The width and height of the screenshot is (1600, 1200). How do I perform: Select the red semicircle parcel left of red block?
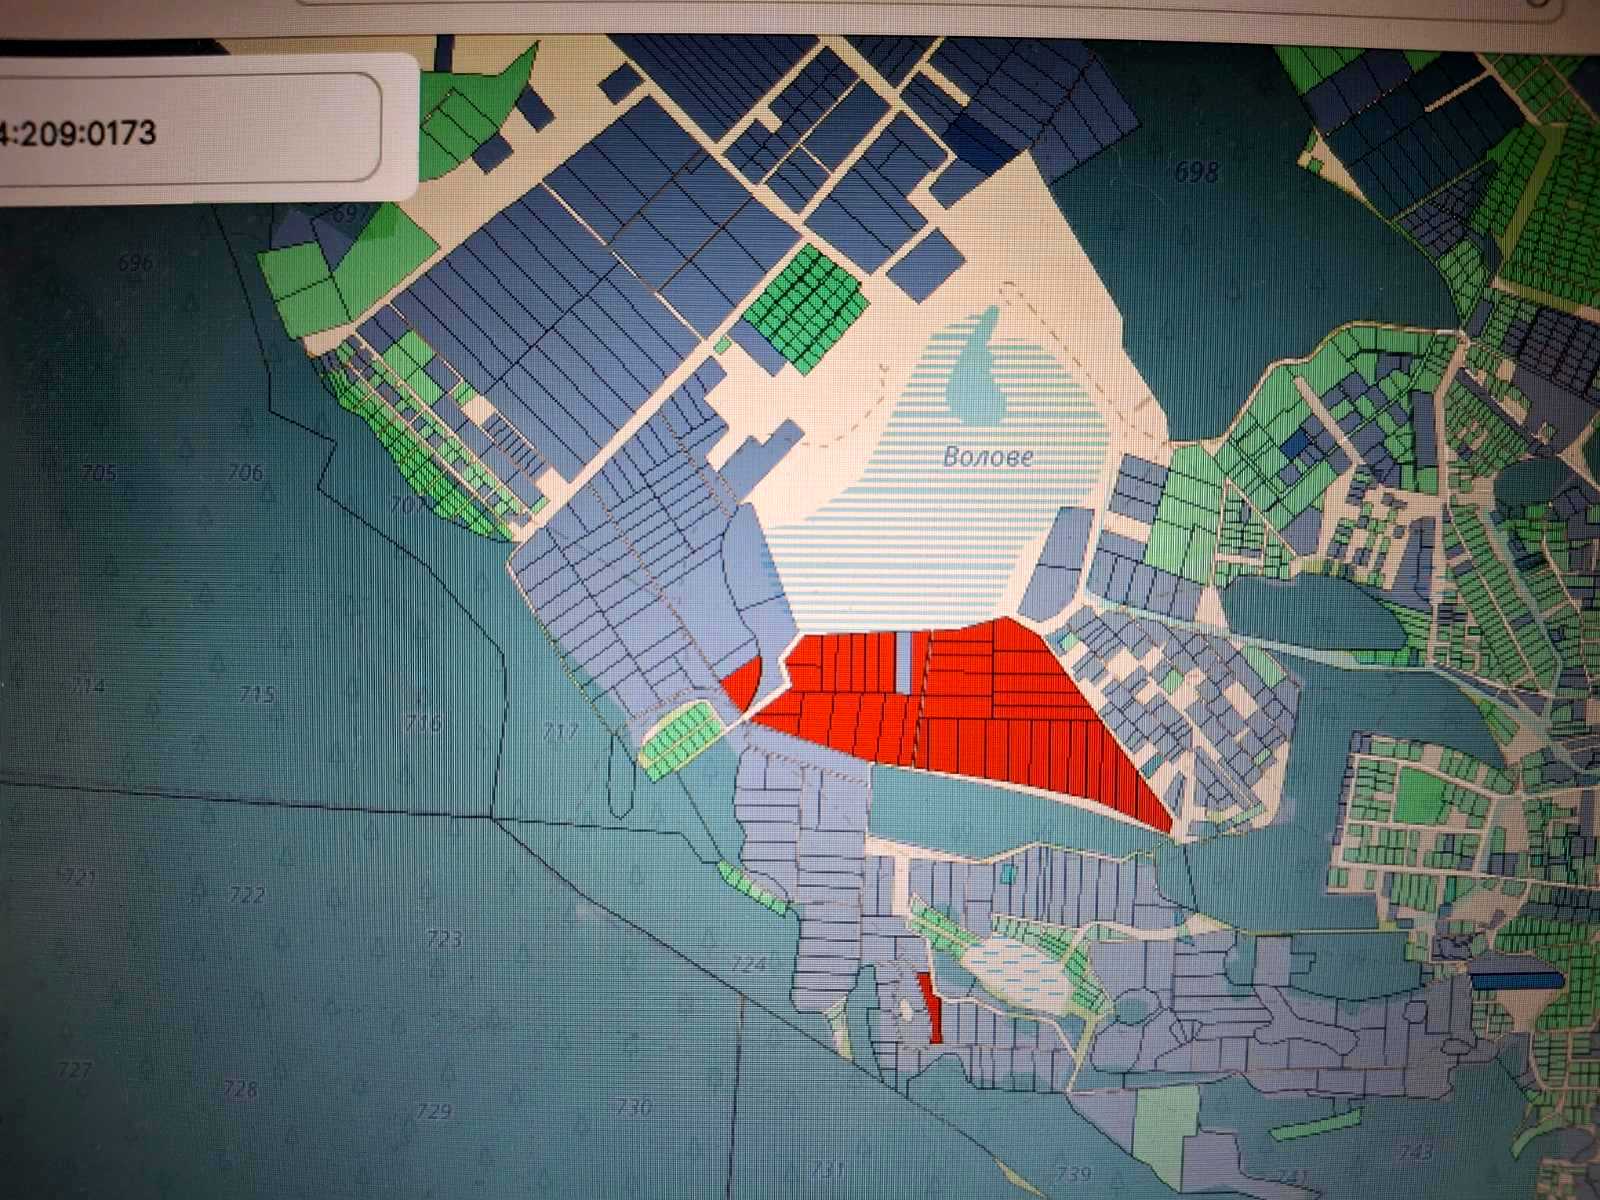pyautogui.click(x=743, y=682)
